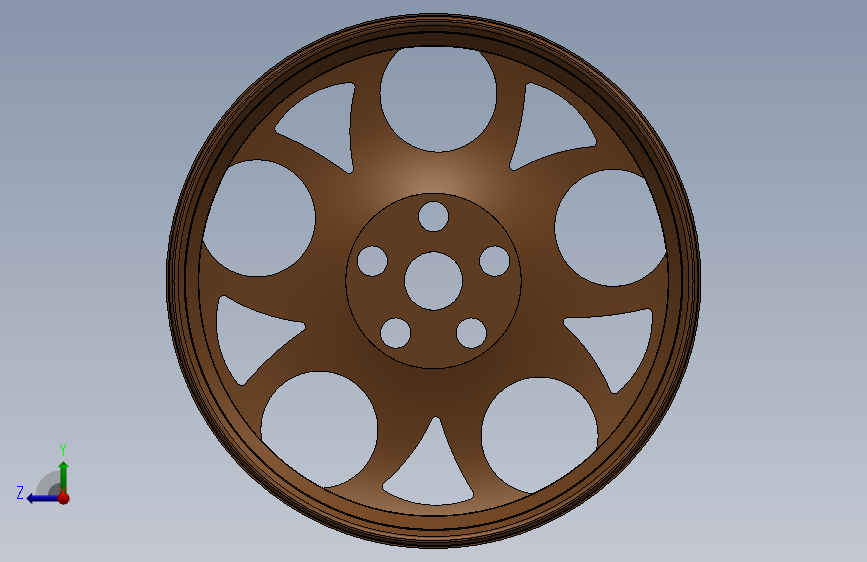Screen dimensions: 867x562
Task: Click the red X axis dot on the triad
Action: [64, 498]
